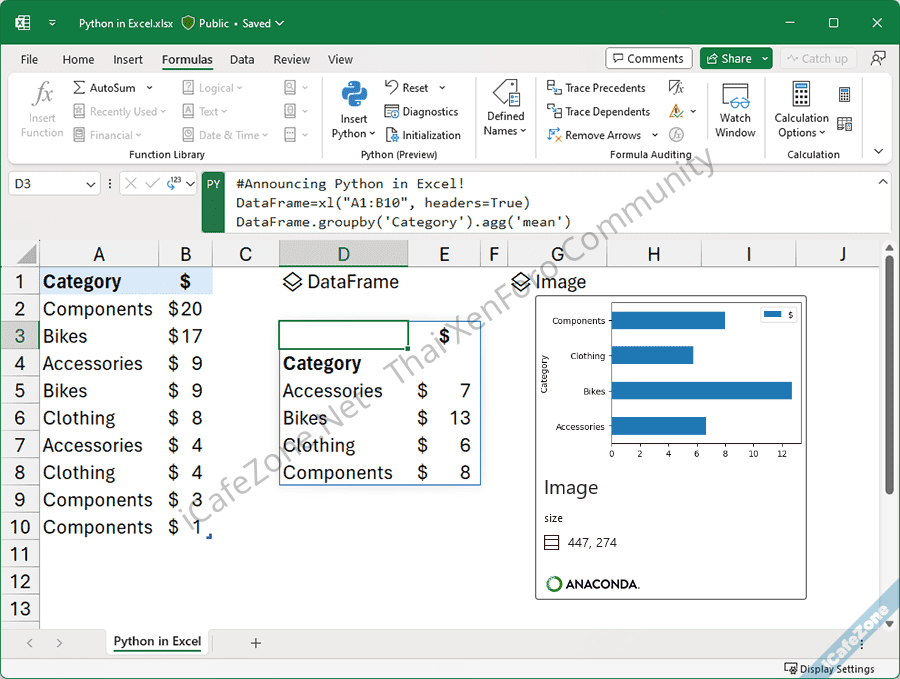Open the File menu
900x679 pixels.
29,60
